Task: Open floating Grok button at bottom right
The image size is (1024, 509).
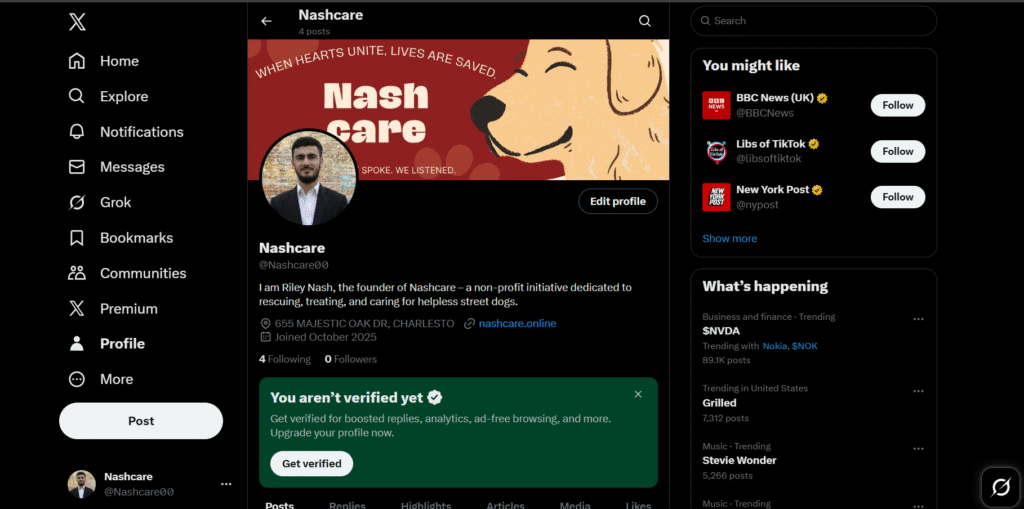Action: coord(1000,487)
